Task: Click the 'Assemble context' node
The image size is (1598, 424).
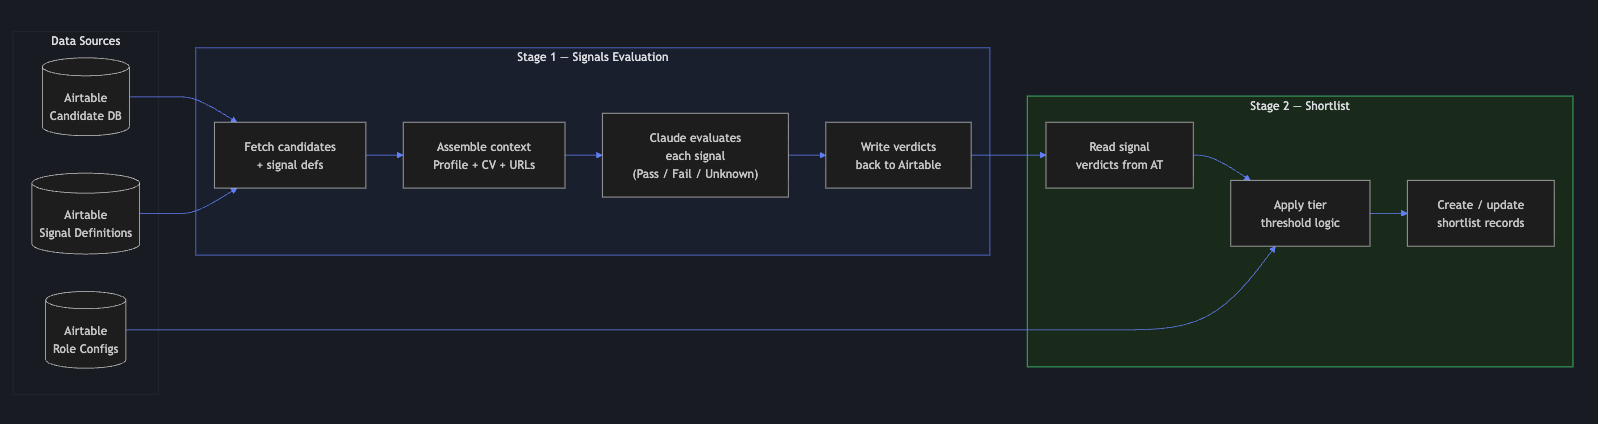Action: click(484, 155)
